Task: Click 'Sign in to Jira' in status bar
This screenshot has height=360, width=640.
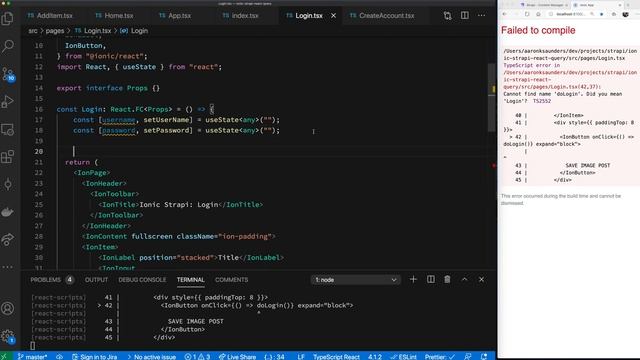Action: point(95,356)
